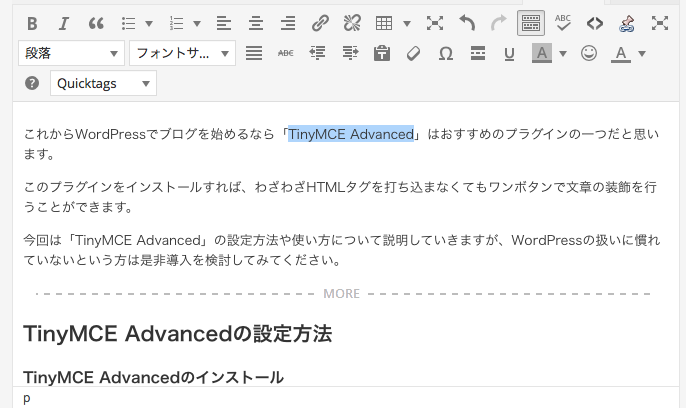Insert a numbered list
The height and width of the screenshot is (408, 686).
click(177, 23)
